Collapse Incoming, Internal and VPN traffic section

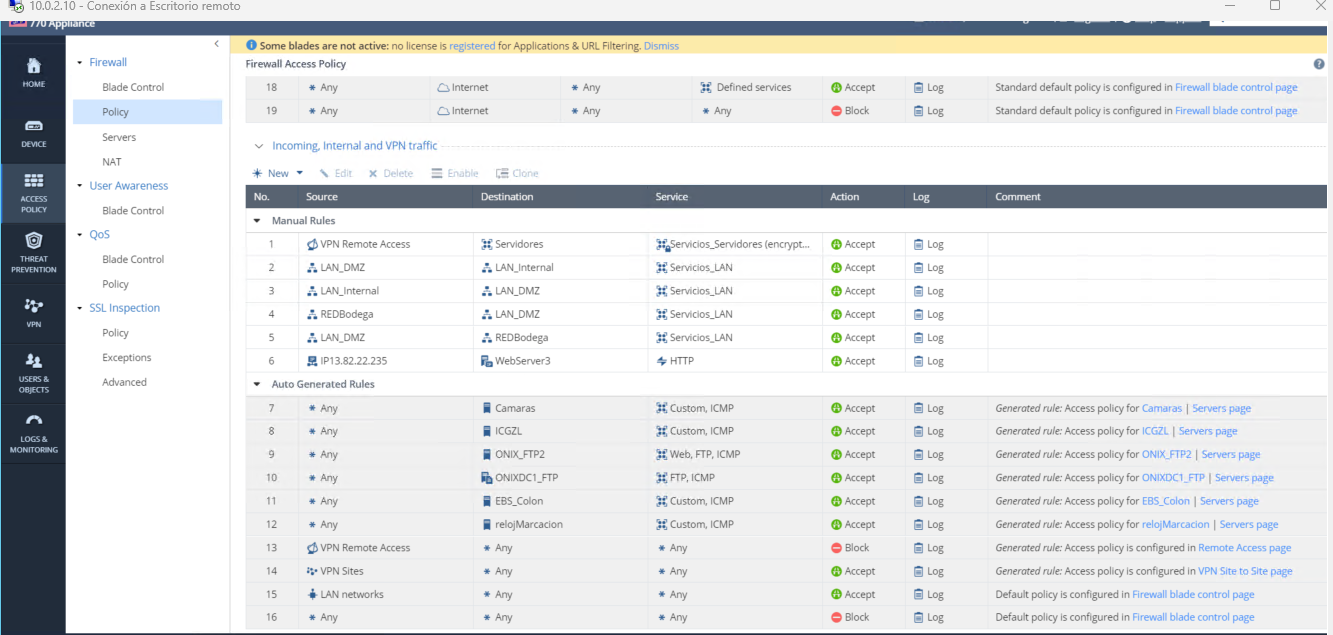click(x=259, y=146)
